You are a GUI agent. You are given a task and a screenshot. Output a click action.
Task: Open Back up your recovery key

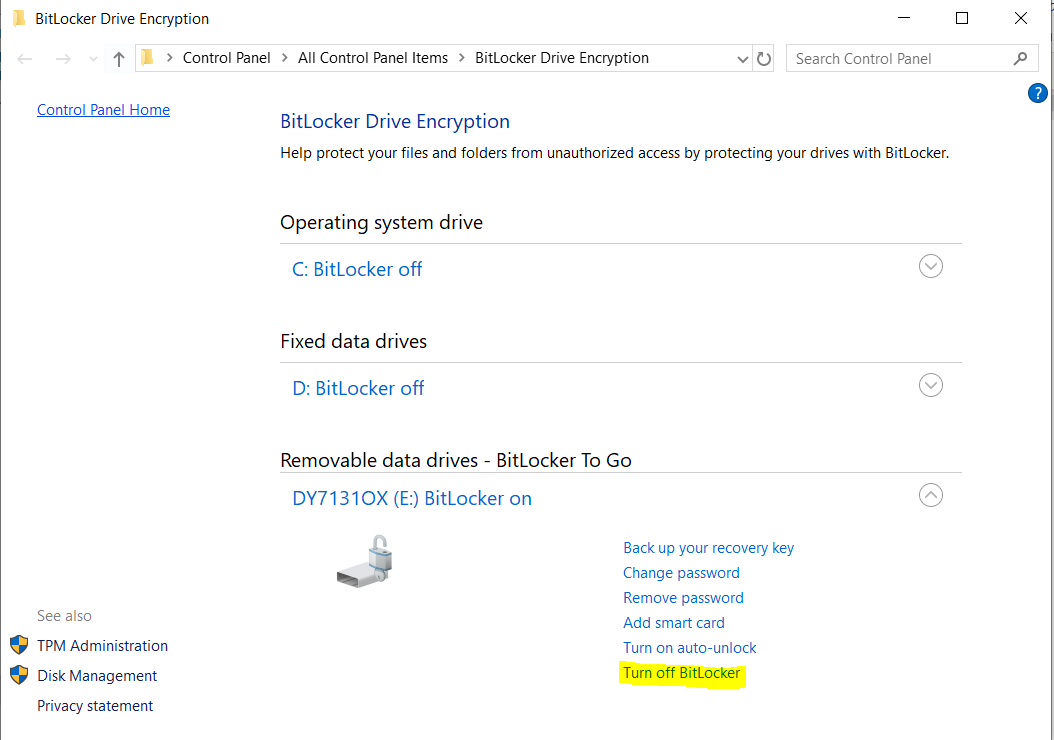708,548
